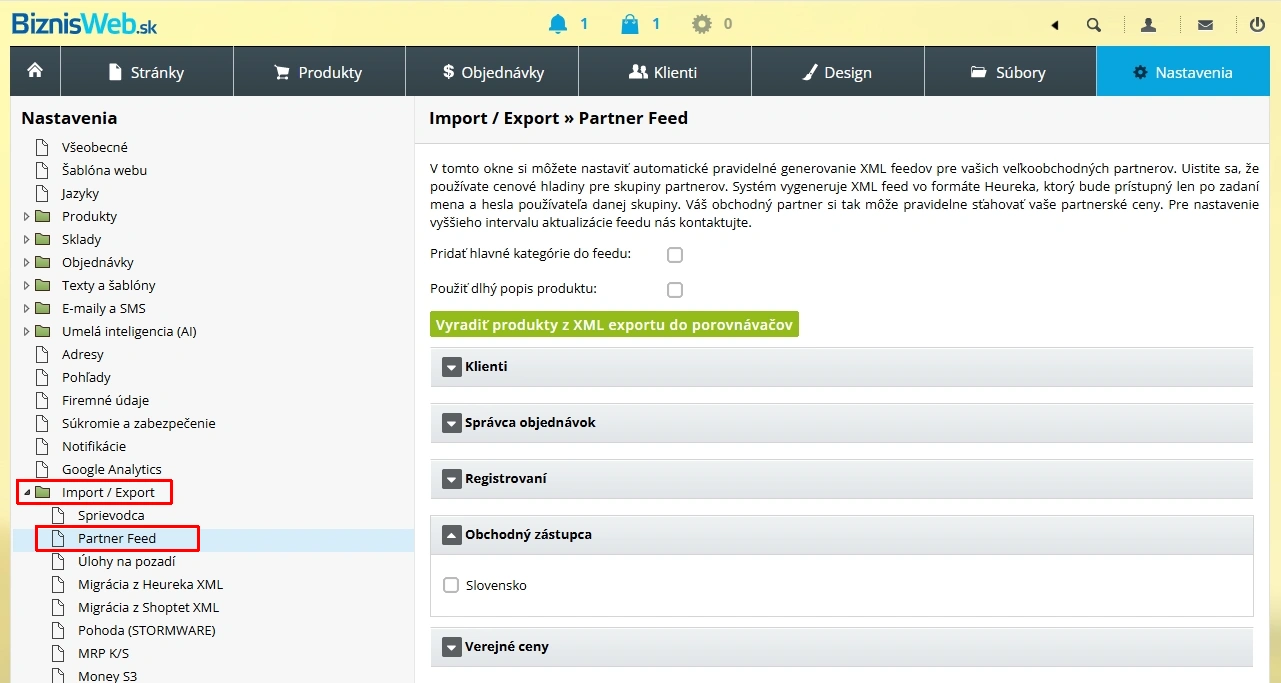Open the user profile icon
Screen dimensions: 1281x683
1149,24
